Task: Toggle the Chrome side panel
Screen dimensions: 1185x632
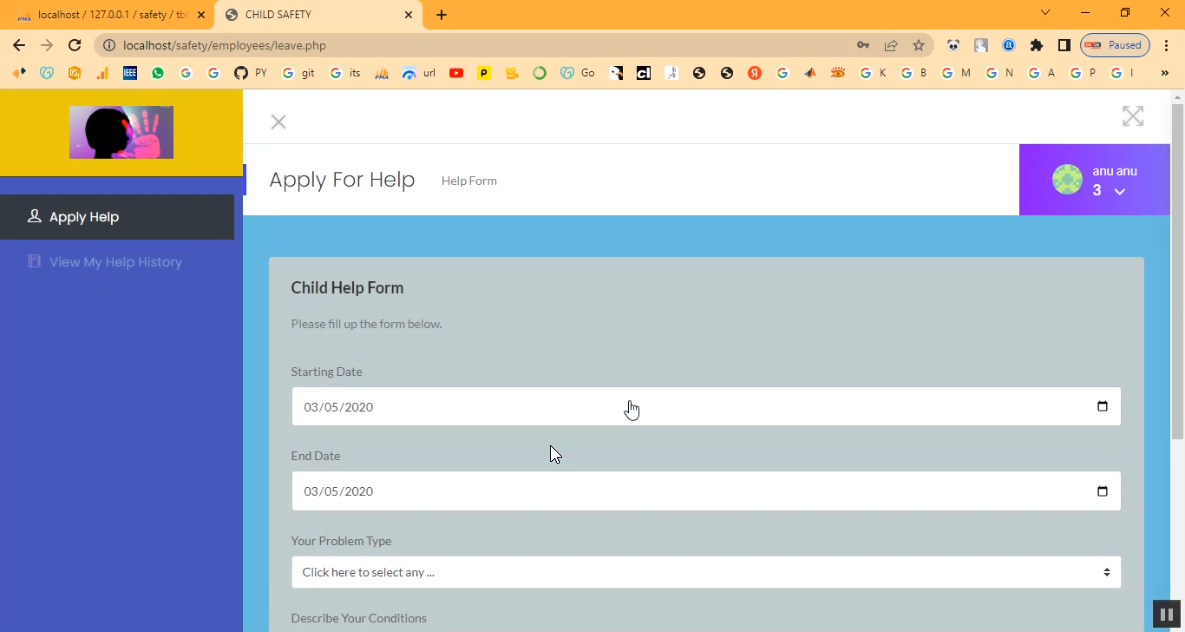Action: click(x=1064, y=45)
